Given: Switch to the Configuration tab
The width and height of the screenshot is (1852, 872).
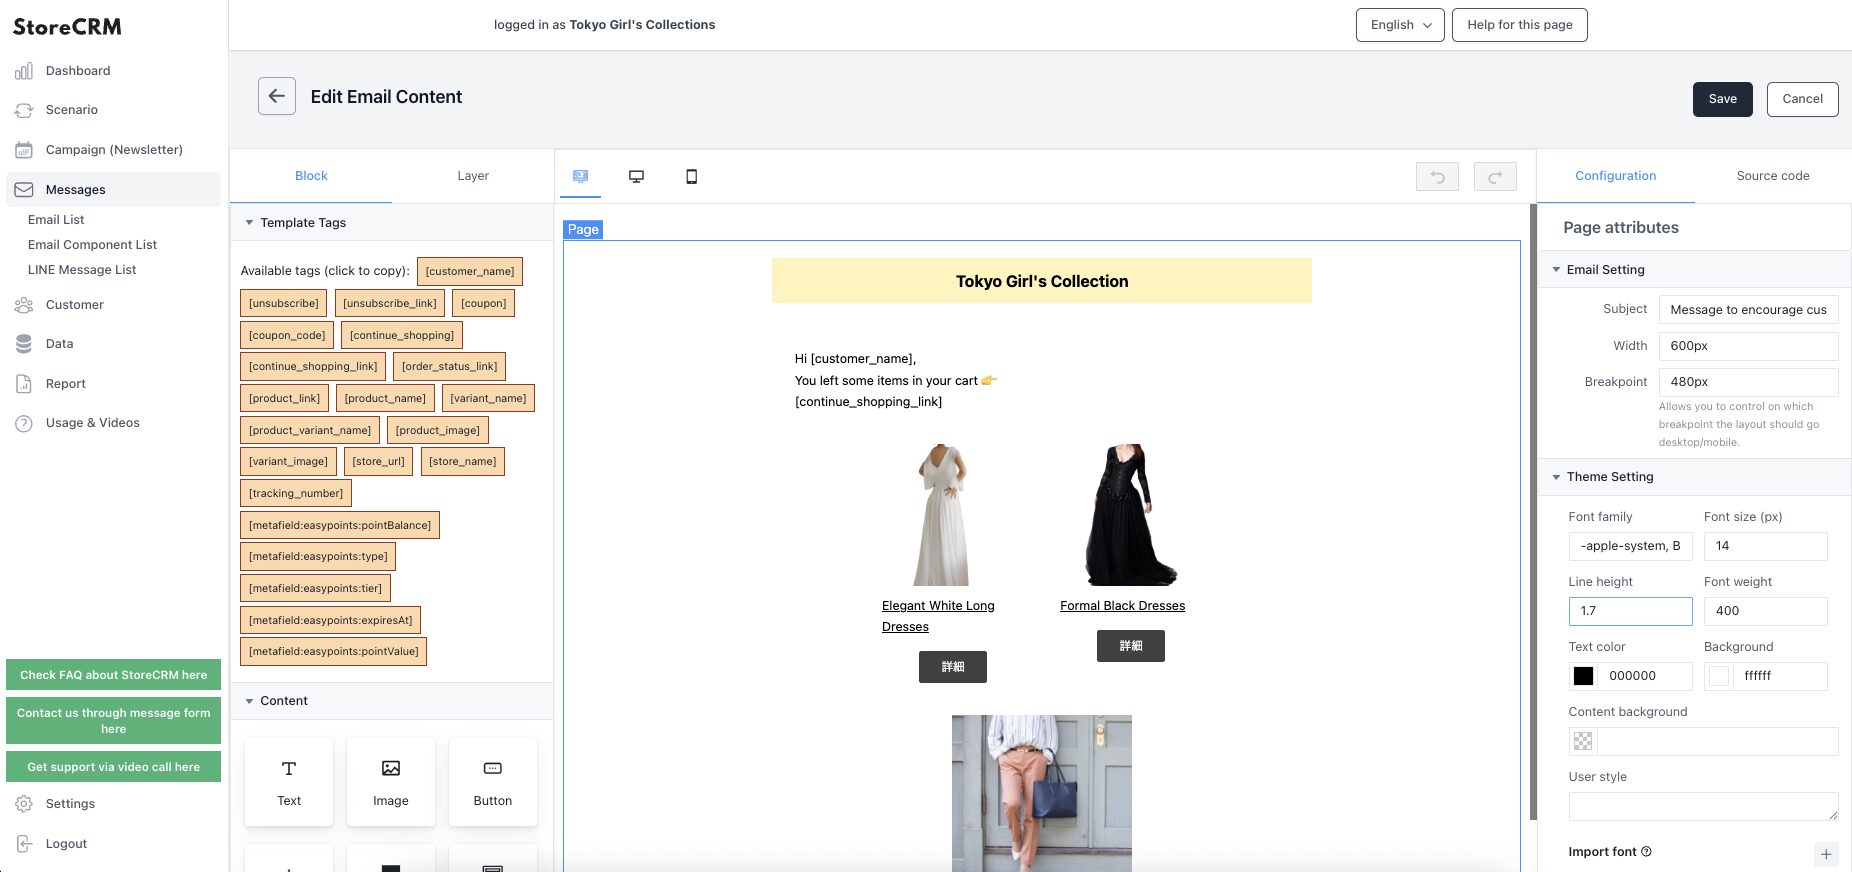Looking at the screenshot, I should coord(1615,176).
